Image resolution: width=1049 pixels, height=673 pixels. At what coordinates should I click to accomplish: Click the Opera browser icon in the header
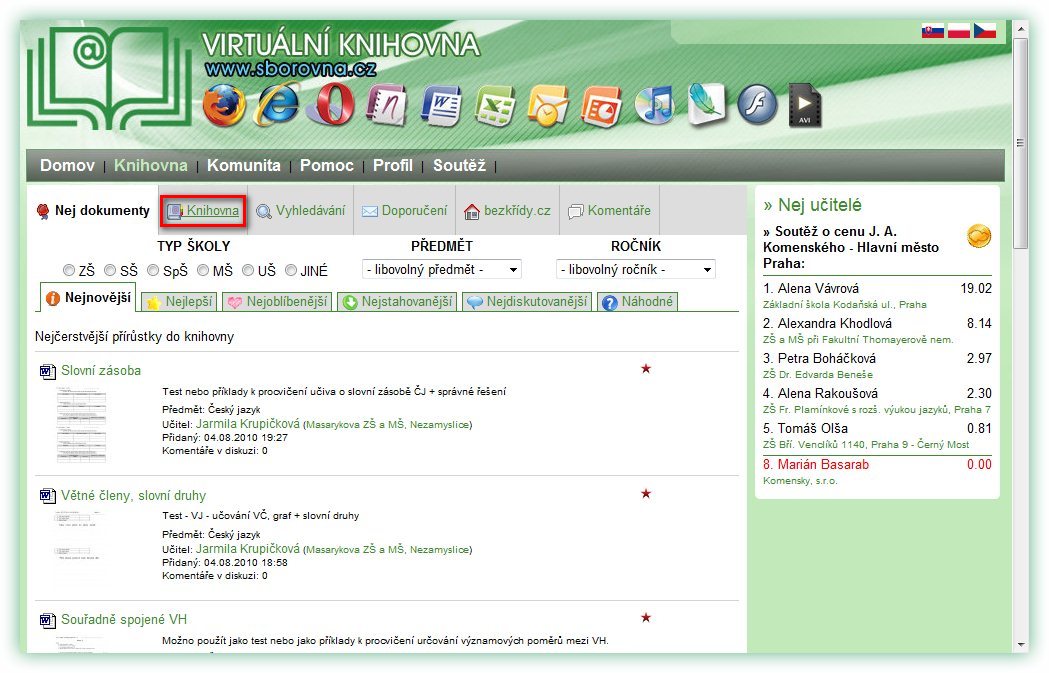pos(330,104)
